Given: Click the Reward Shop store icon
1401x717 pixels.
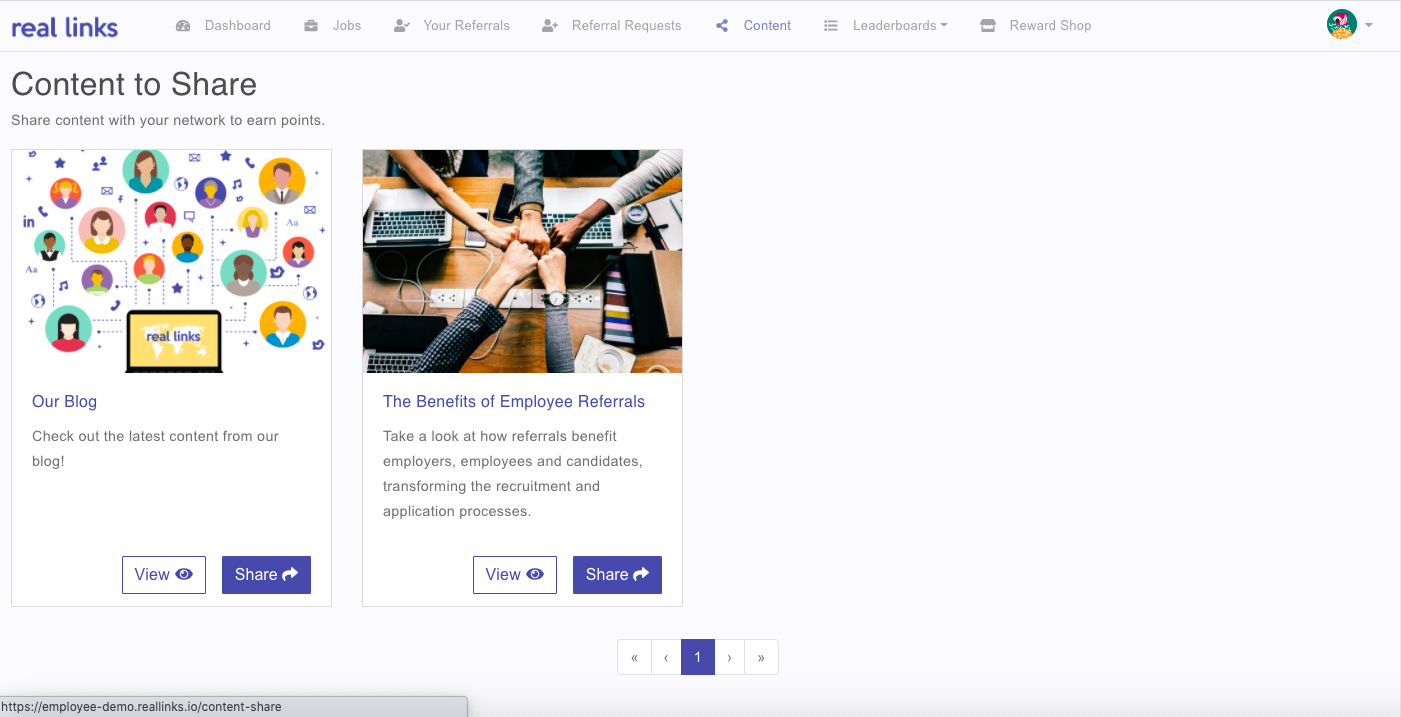Looking at the screenshot, I should (988, 26).
